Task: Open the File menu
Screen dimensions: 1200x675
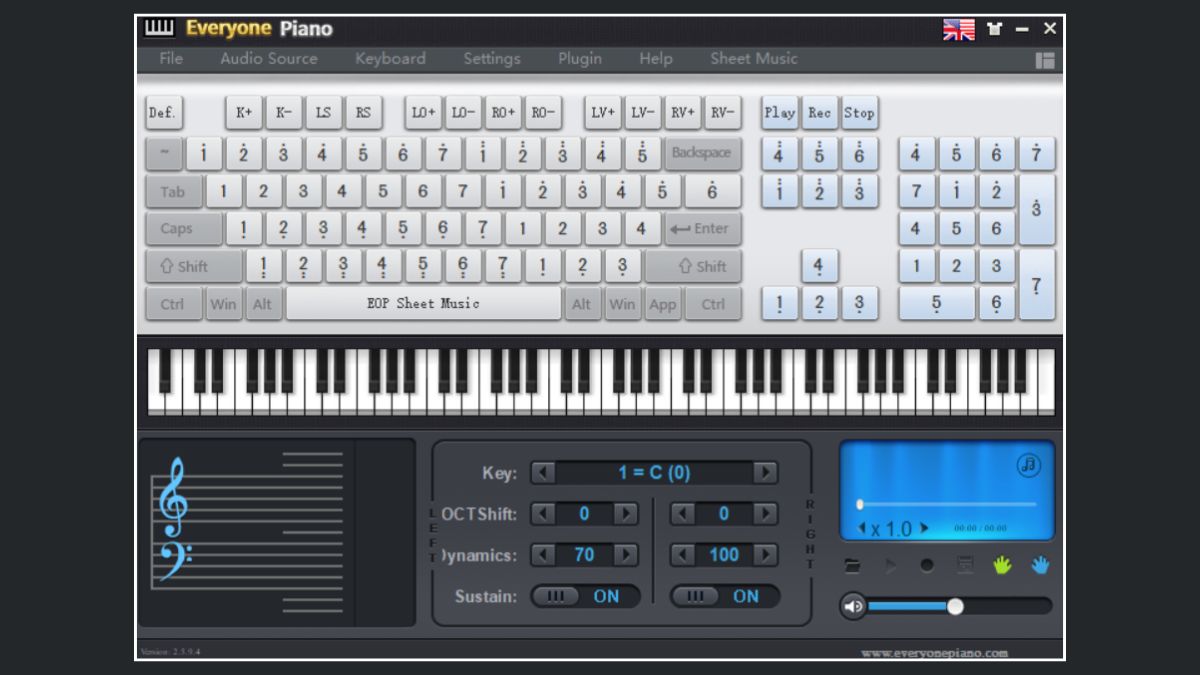Action: (171, 59)
